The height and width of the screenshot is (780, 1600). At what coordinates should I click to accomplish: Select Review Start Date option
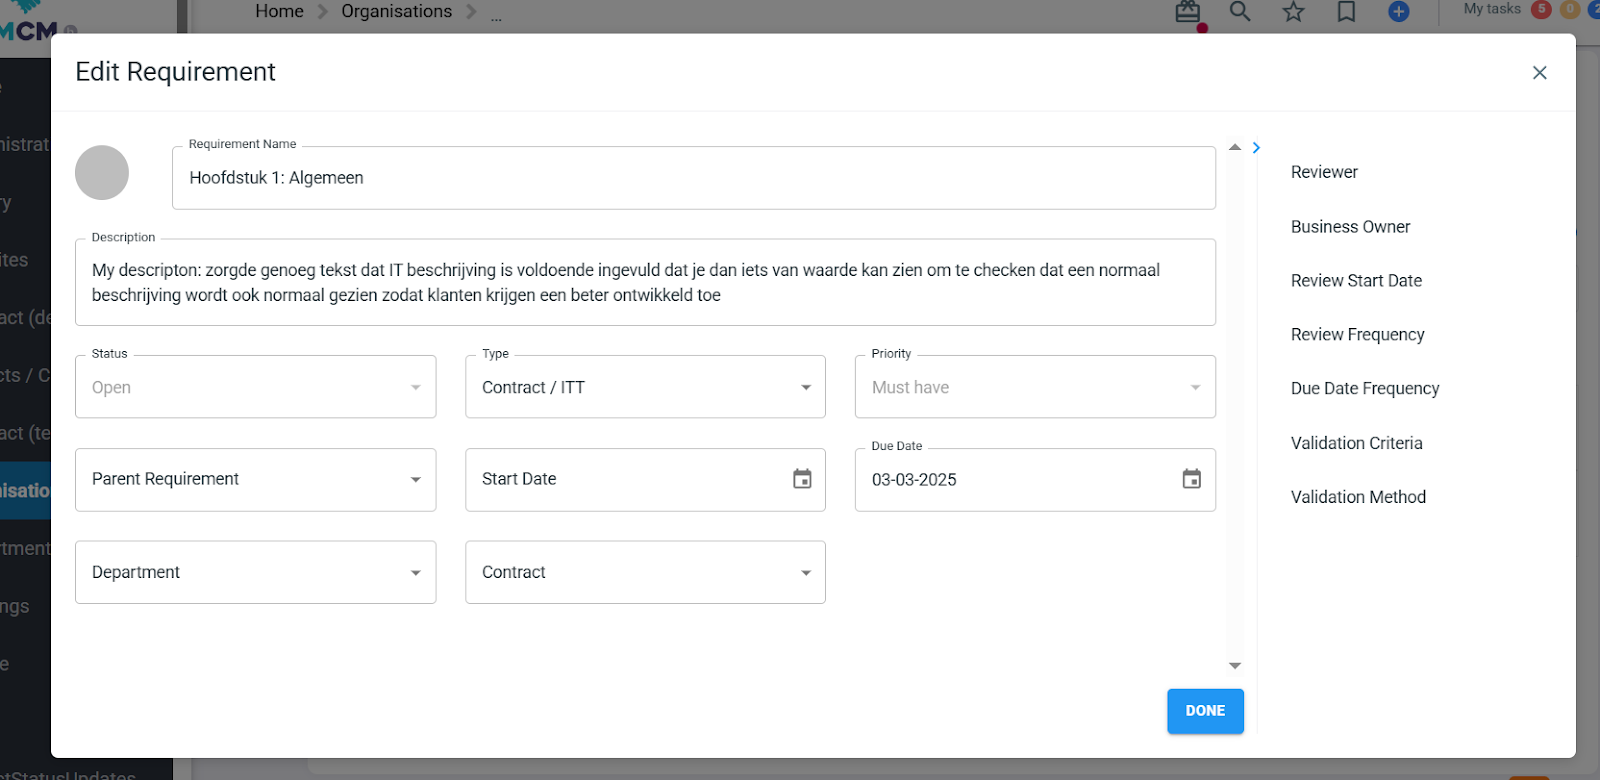click(1356, 281)
